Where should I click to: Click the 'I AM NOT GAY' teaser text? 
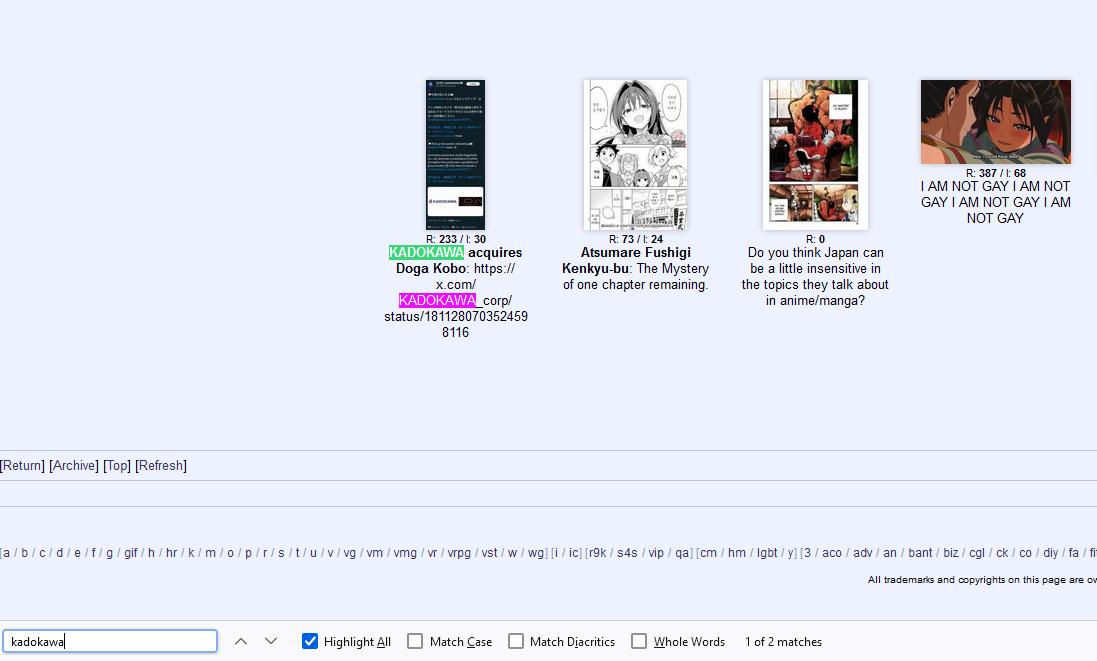coord(996,202)
